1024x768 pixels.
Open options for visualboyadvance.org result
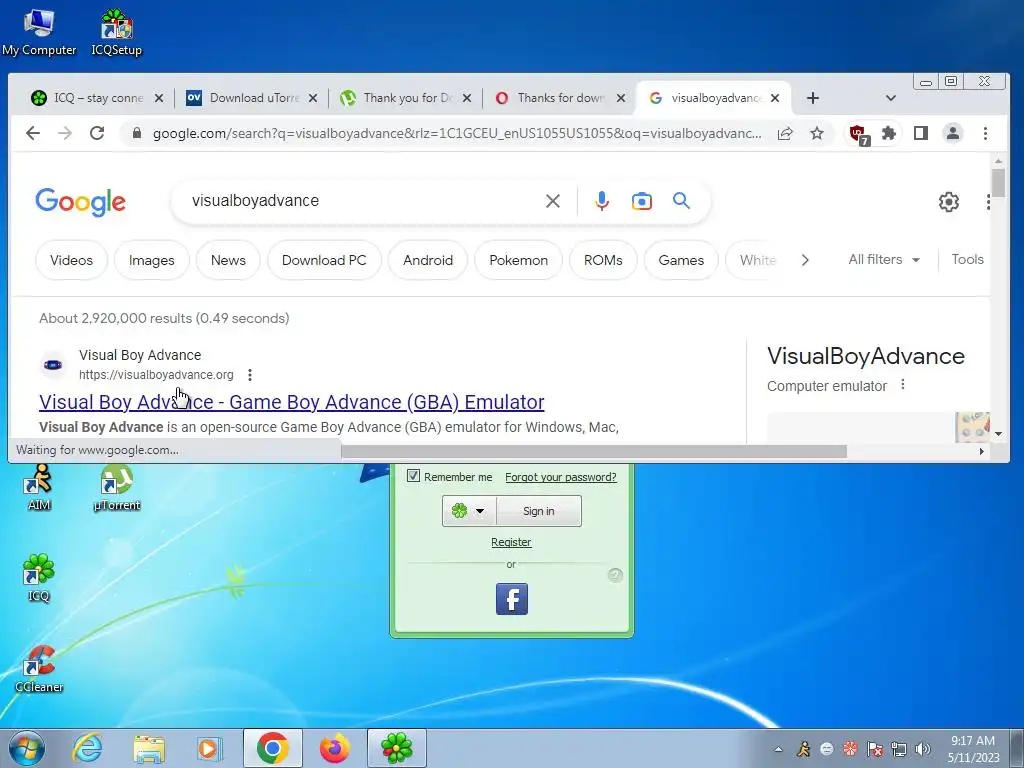pos(249,375)
